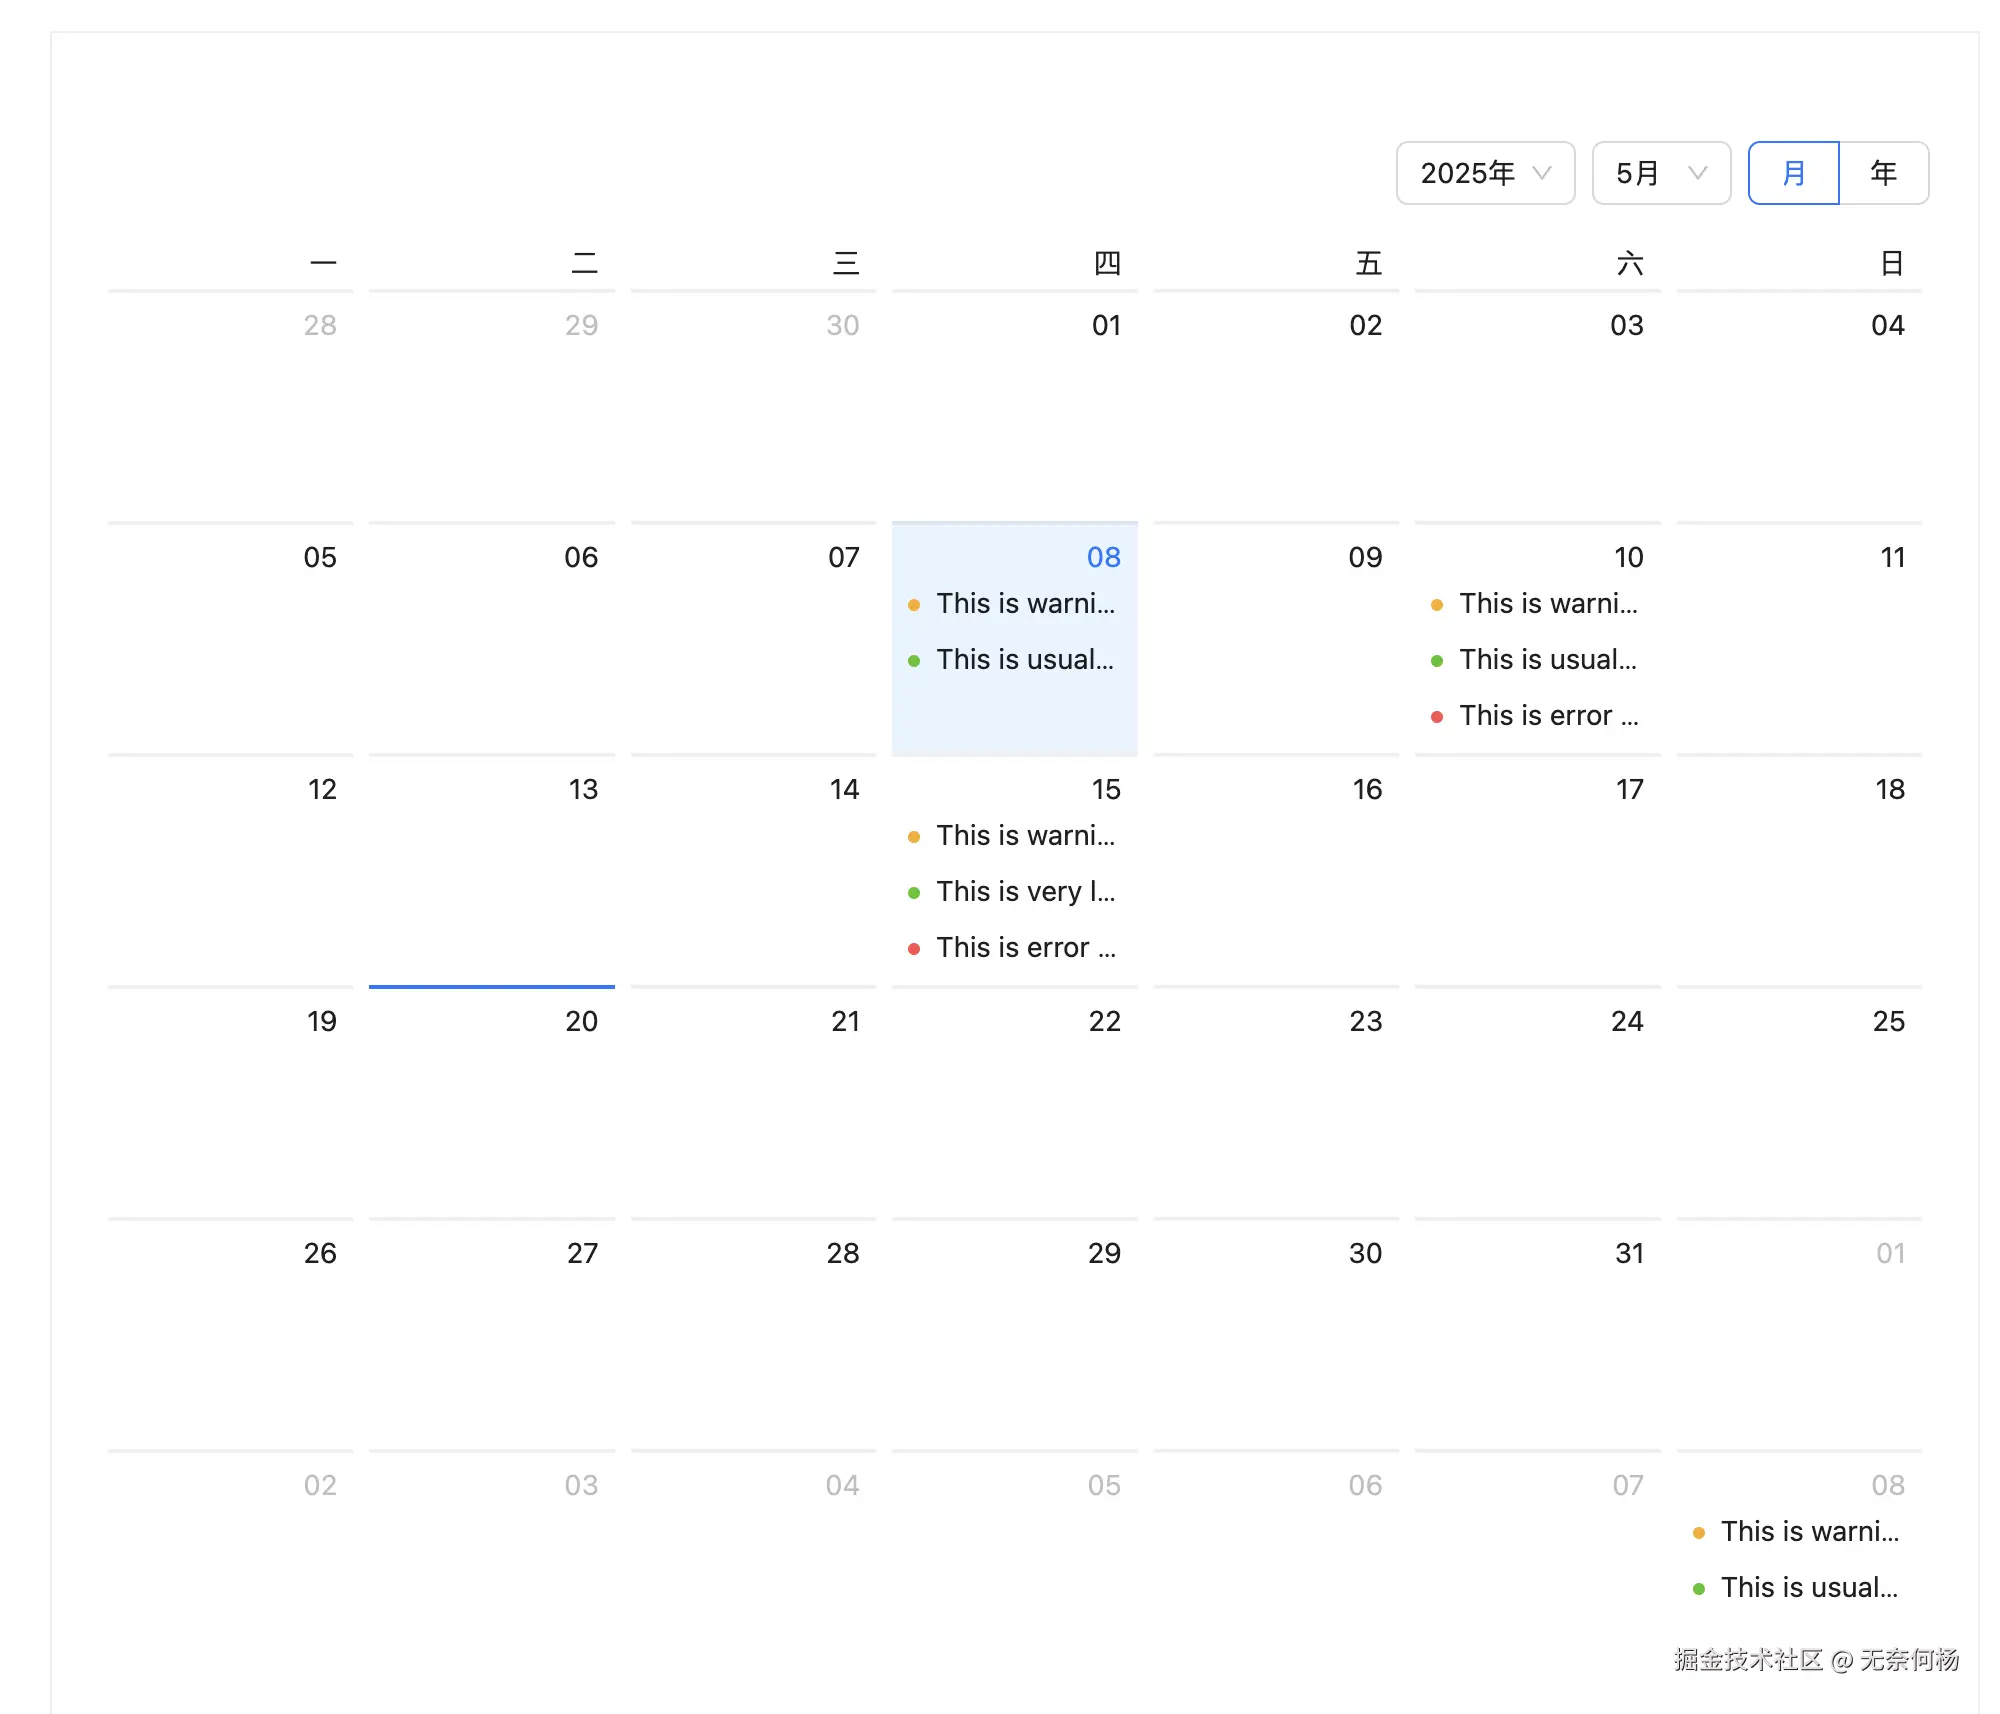Click green dot of usual event on 10
Screen dimensions: 2000x1714
tap(1437, 661)
